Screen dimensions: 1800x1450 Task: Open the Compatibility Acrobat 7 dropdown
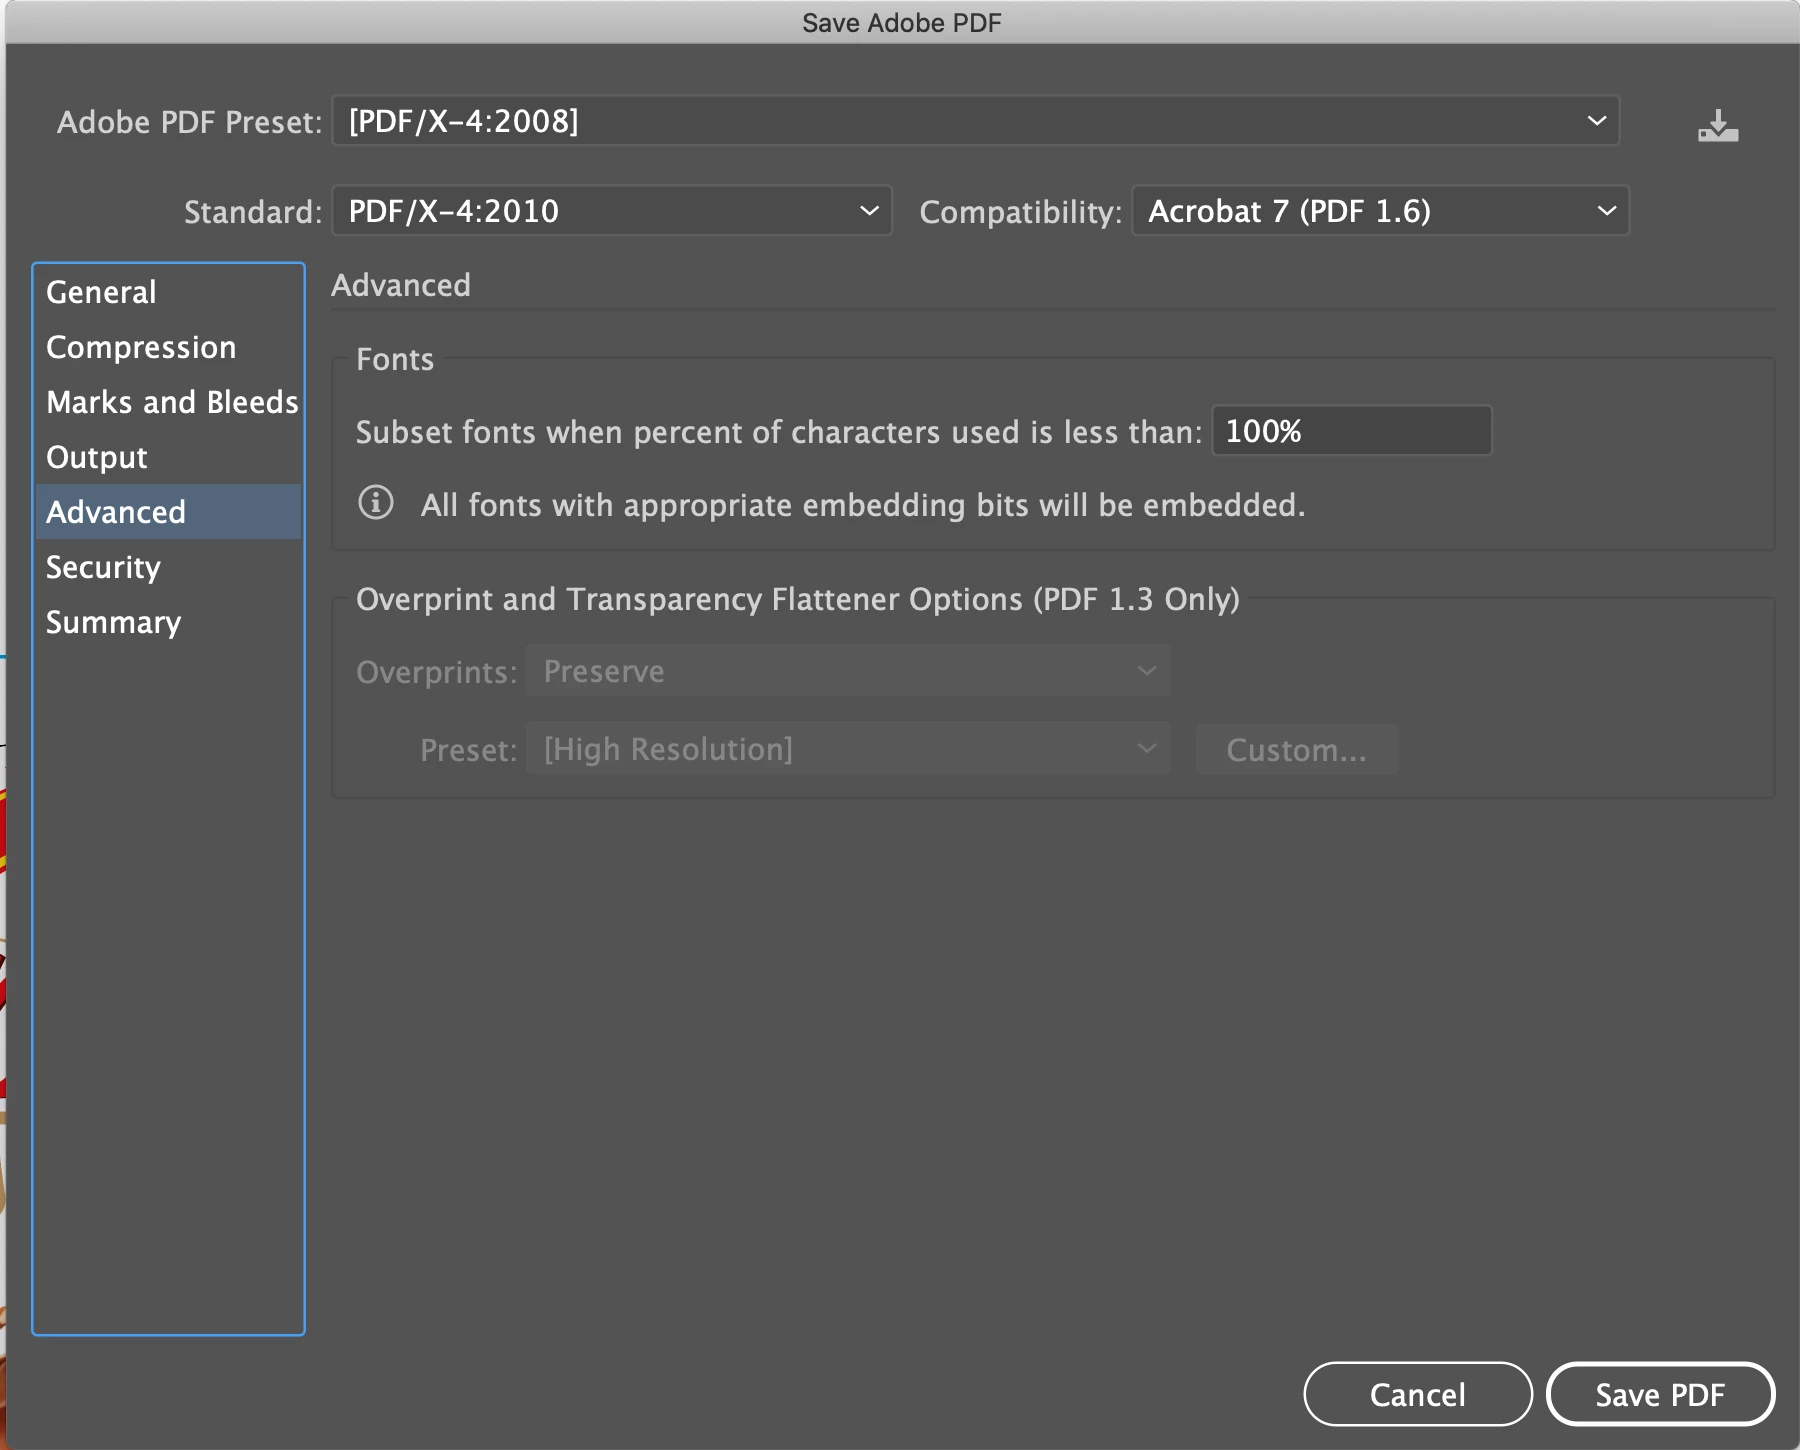click(1380, 211)
